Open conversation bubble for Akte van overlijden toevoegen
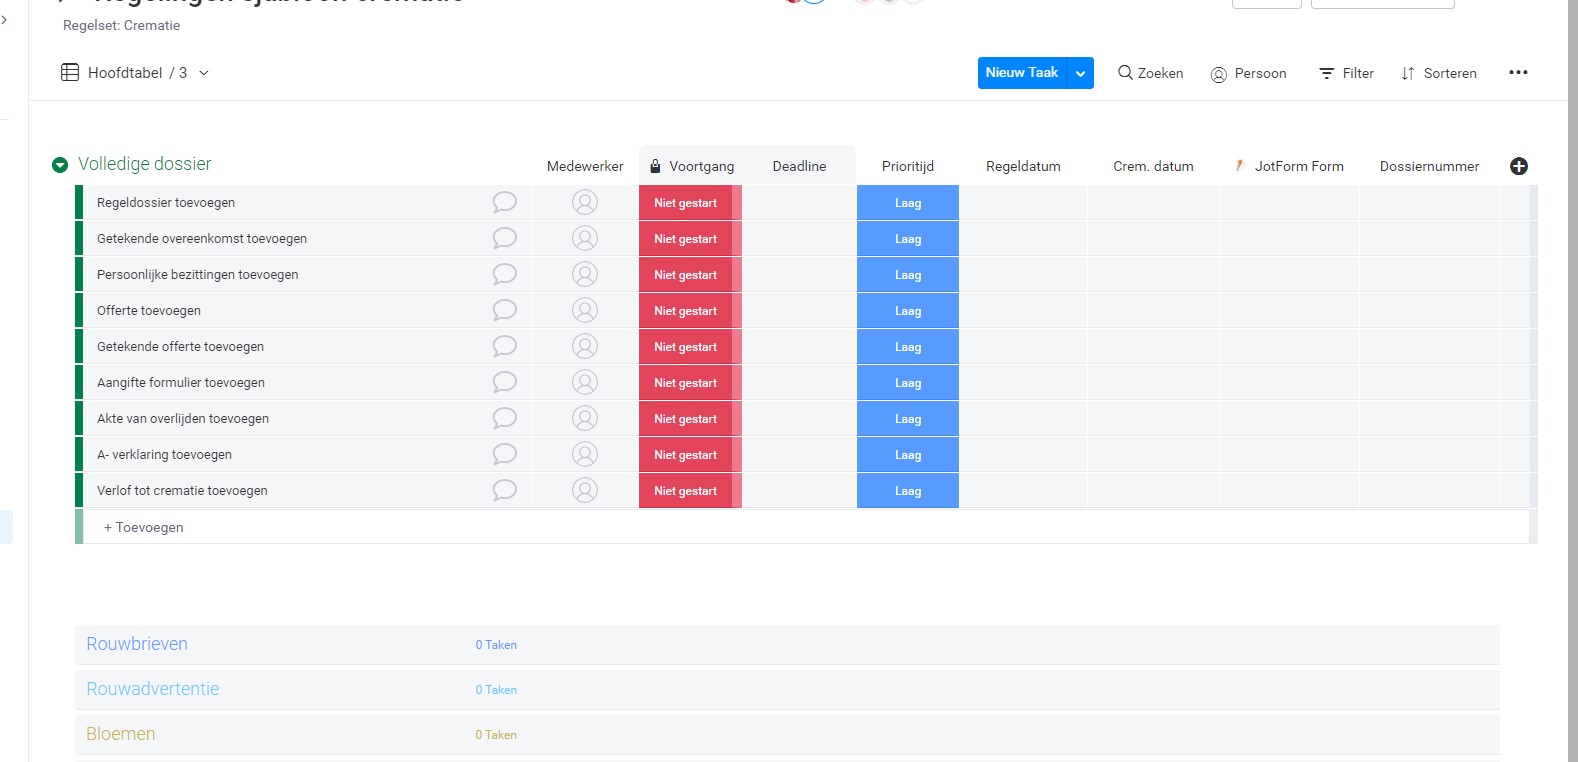 click(505, 418)
